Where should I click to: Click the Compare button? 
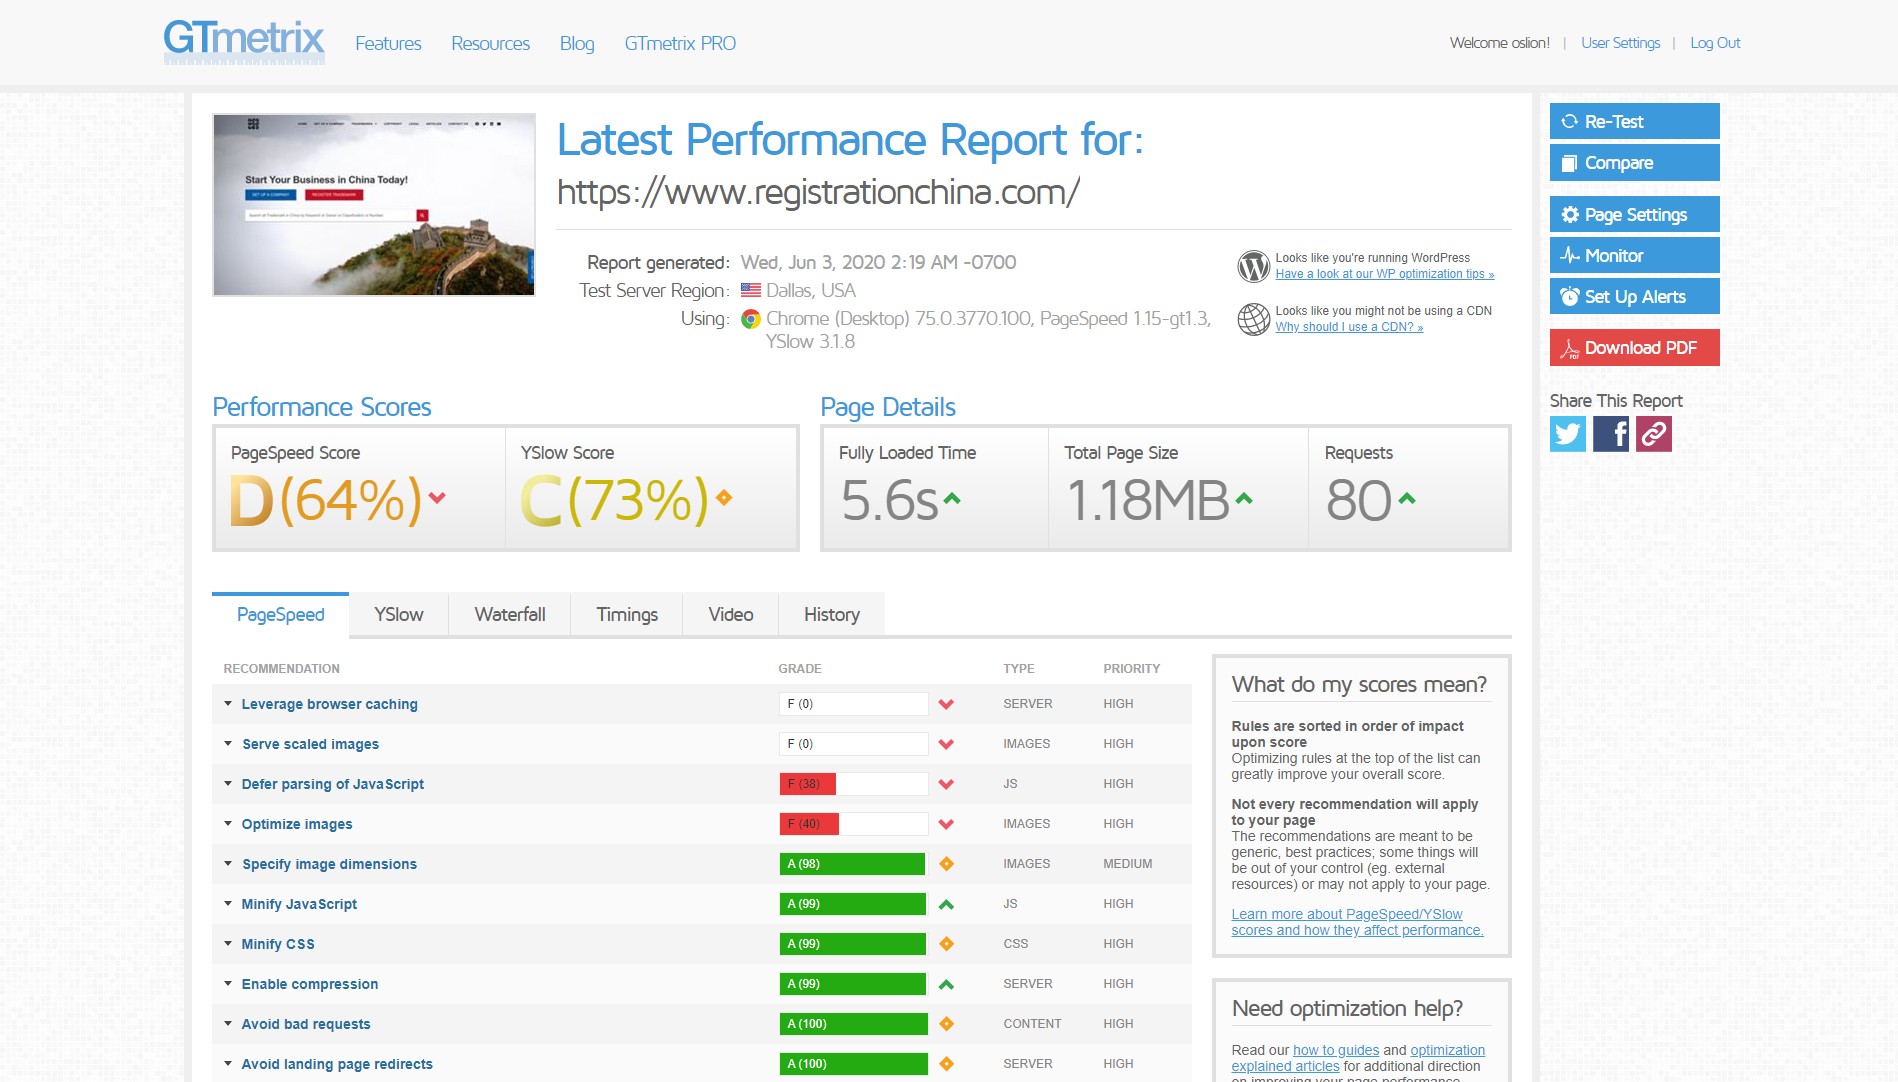pos(1635,162)
